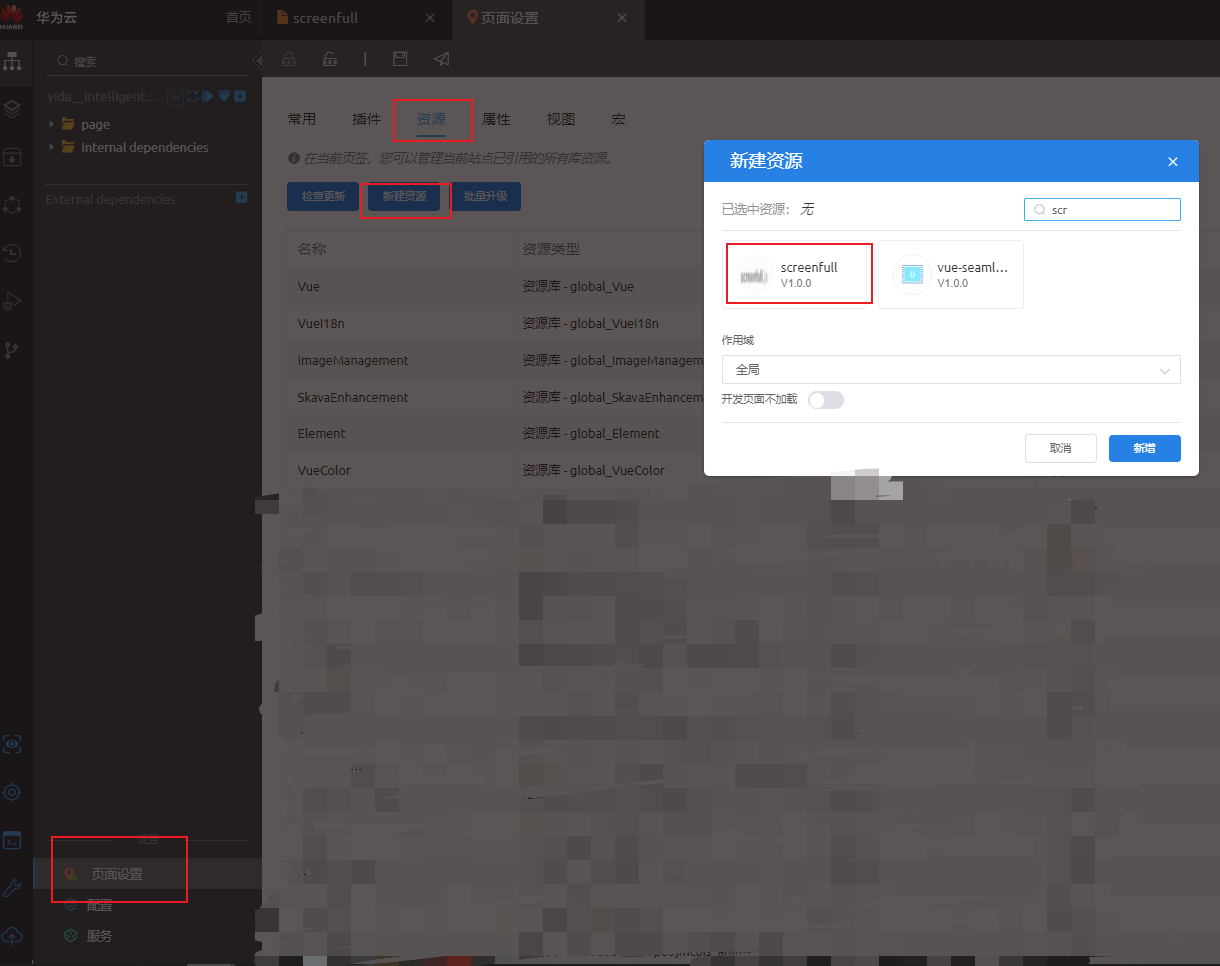Open 服务 in the settings list
The image size is (1220, 966).
pos(100,936)
